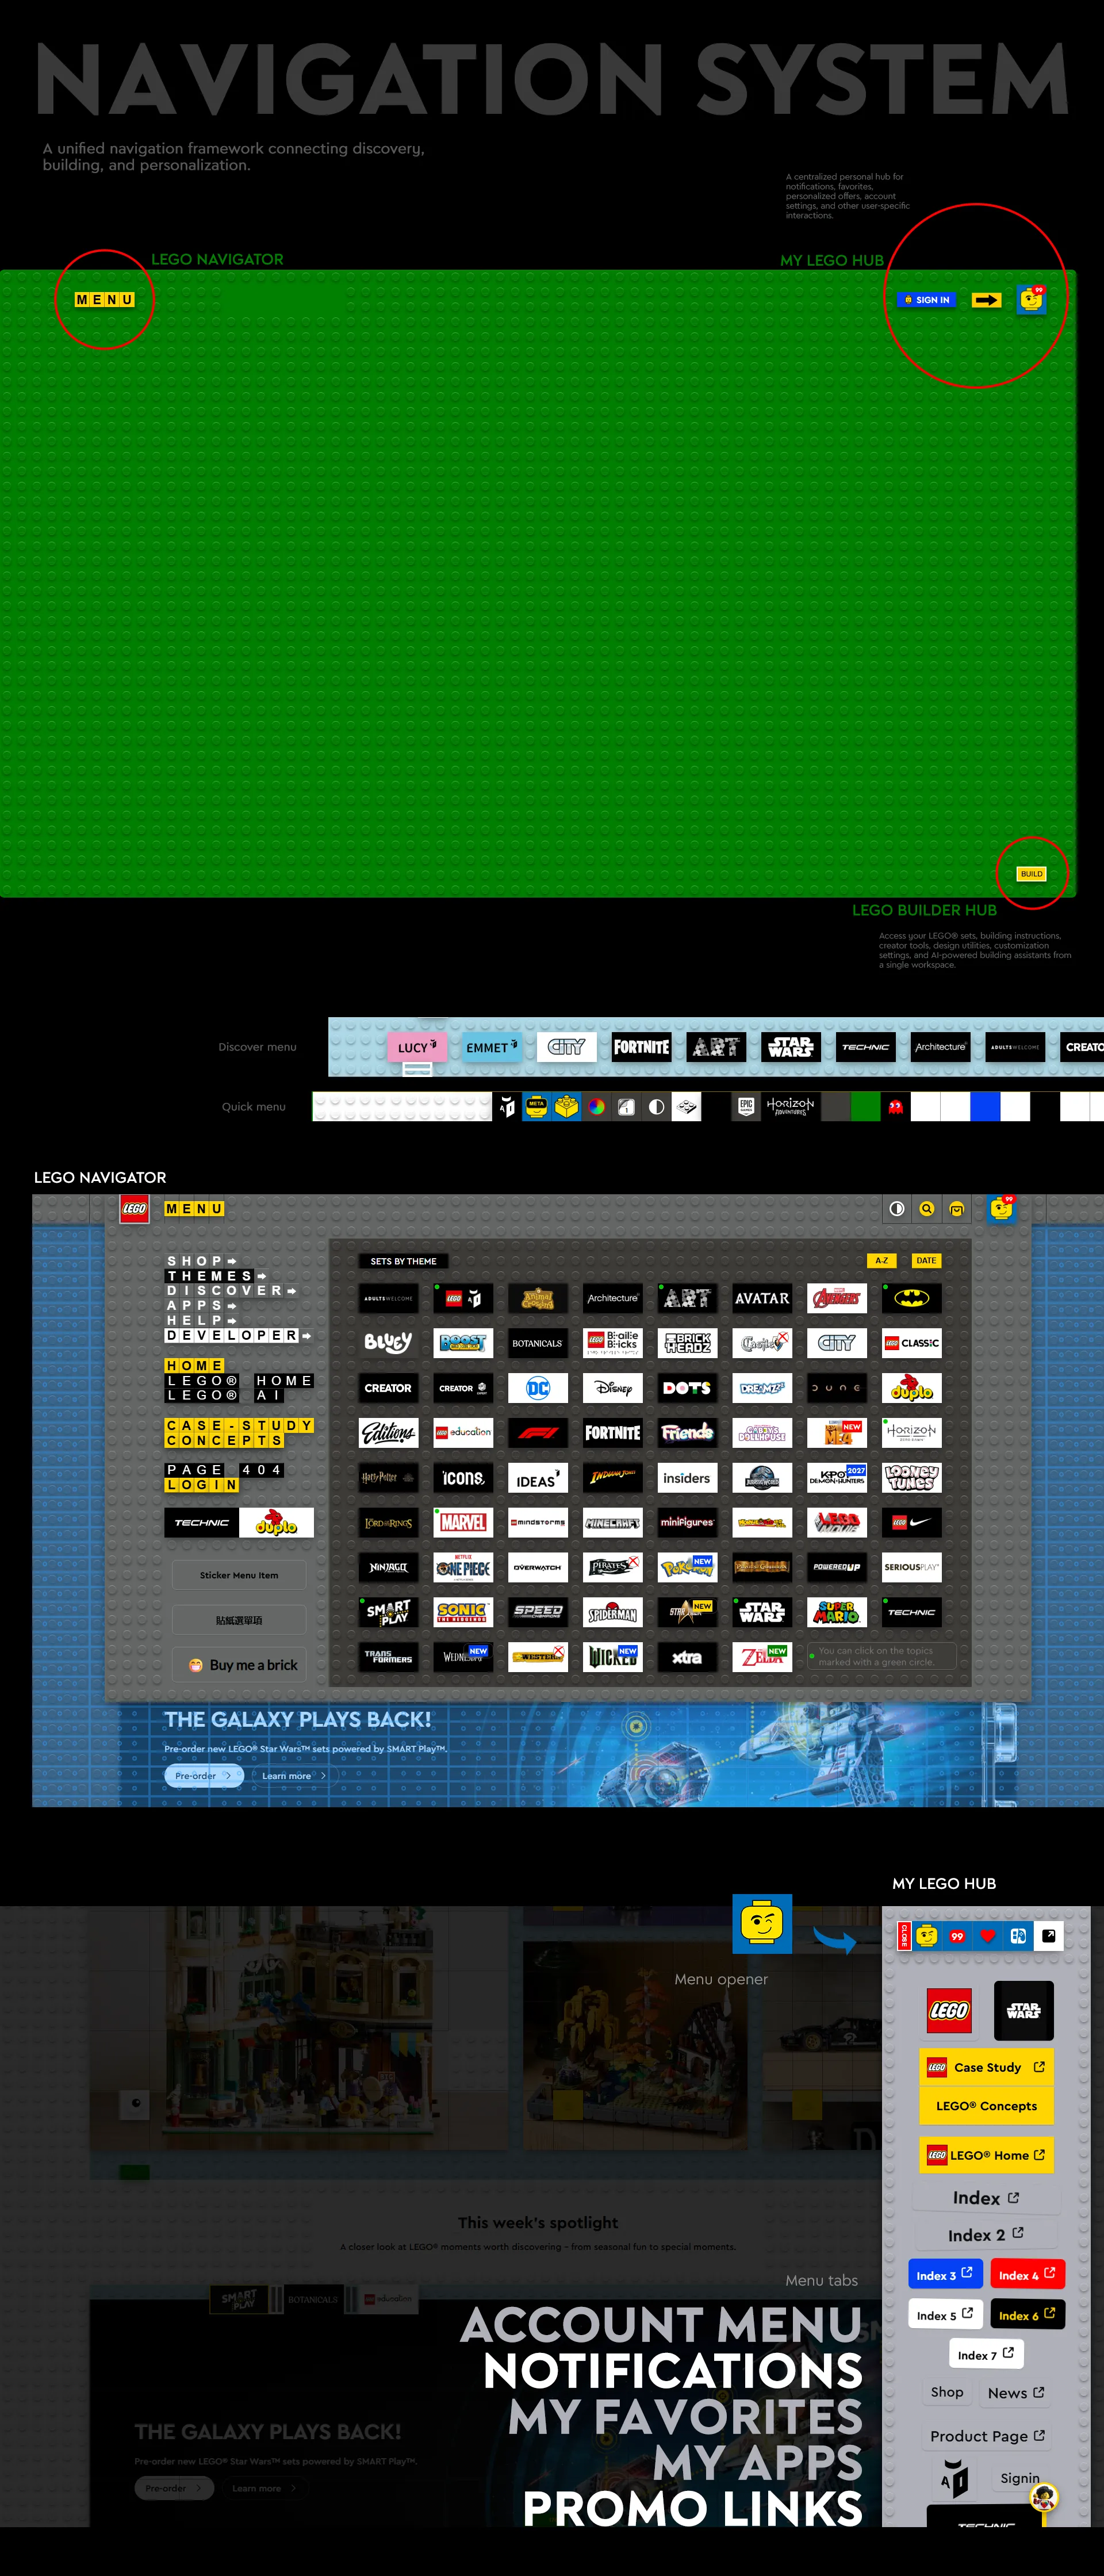Screen dimensions: 1104x2576
Task: Open the Avatar theme tile
Action: pos(762,1298)
